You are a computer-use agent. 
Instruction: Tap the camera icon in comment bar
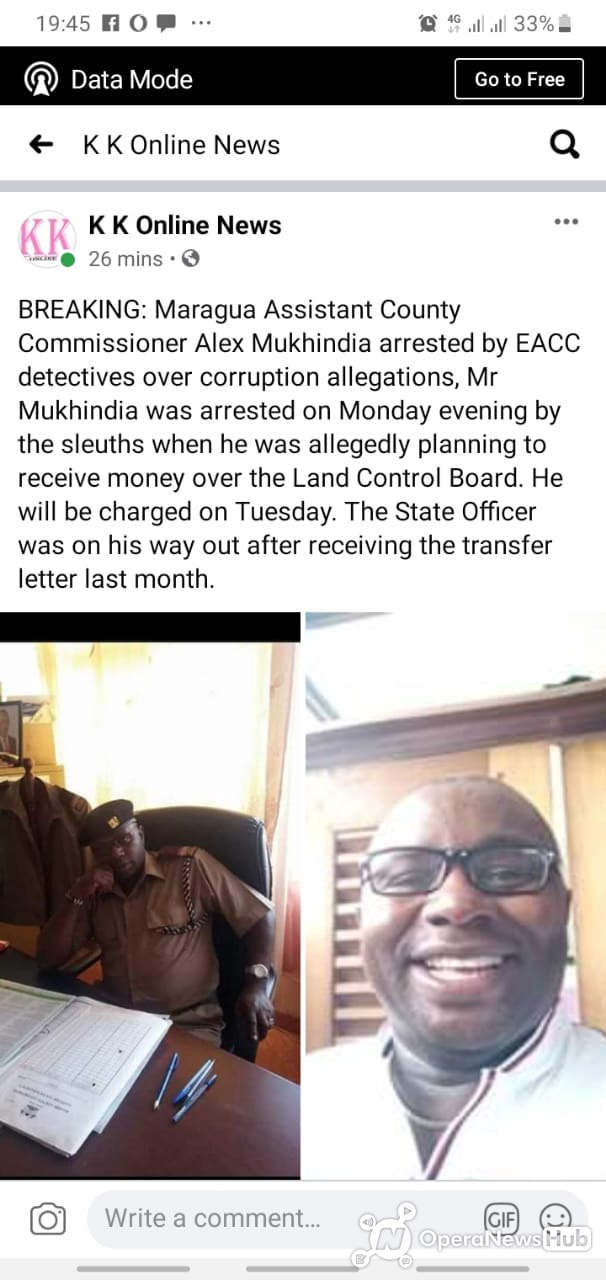[47, 1219]
